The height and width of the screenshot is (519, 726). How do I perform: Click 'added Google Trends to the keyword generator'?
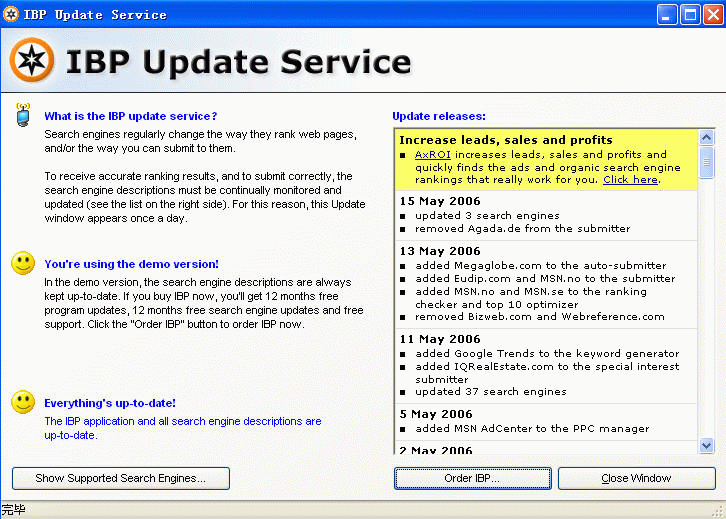547,354
